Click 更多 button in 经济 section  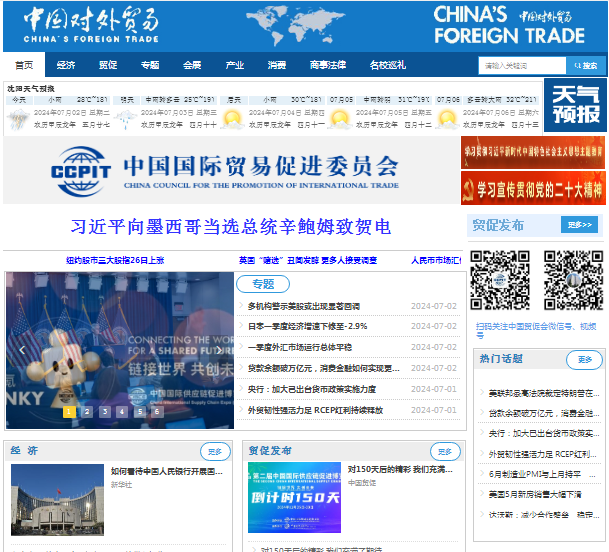(x=215, y=452)
